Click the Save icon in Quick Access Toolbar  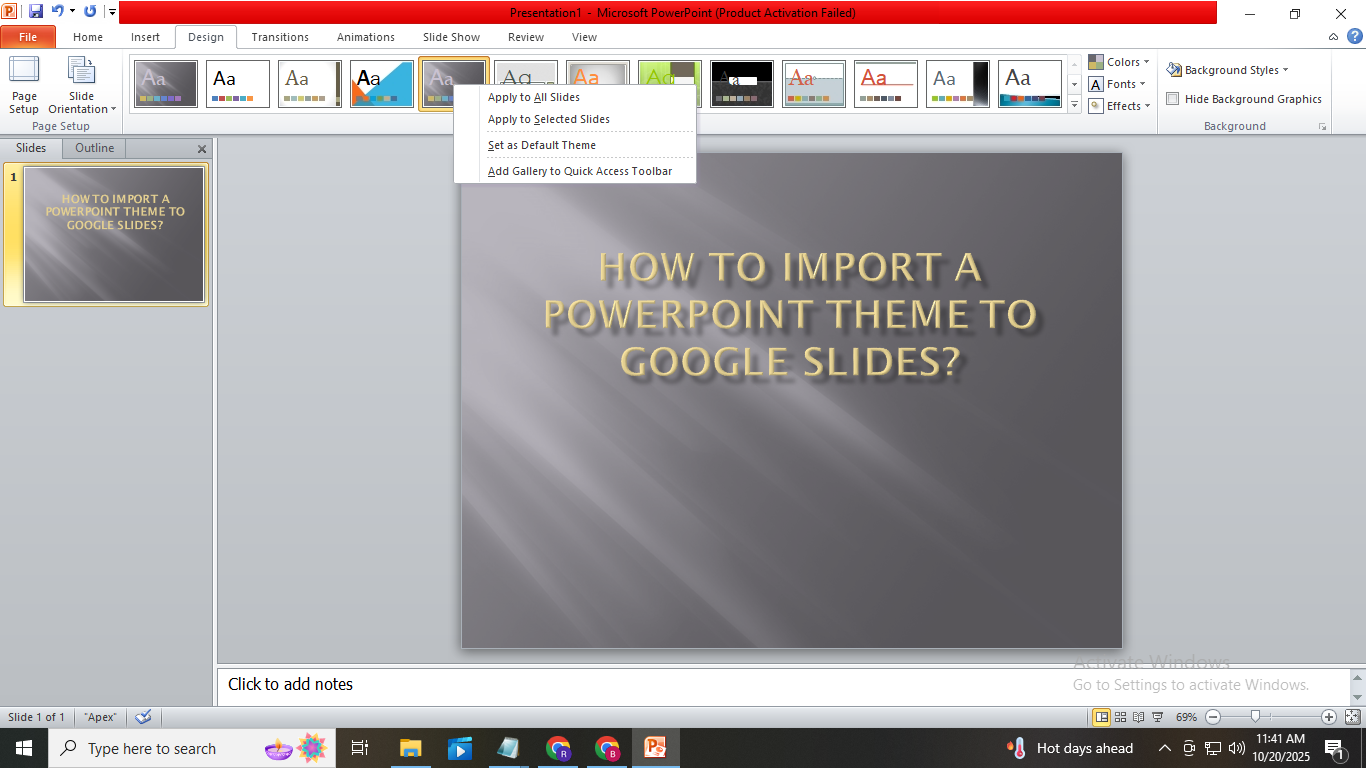click(x=36, y=12)
